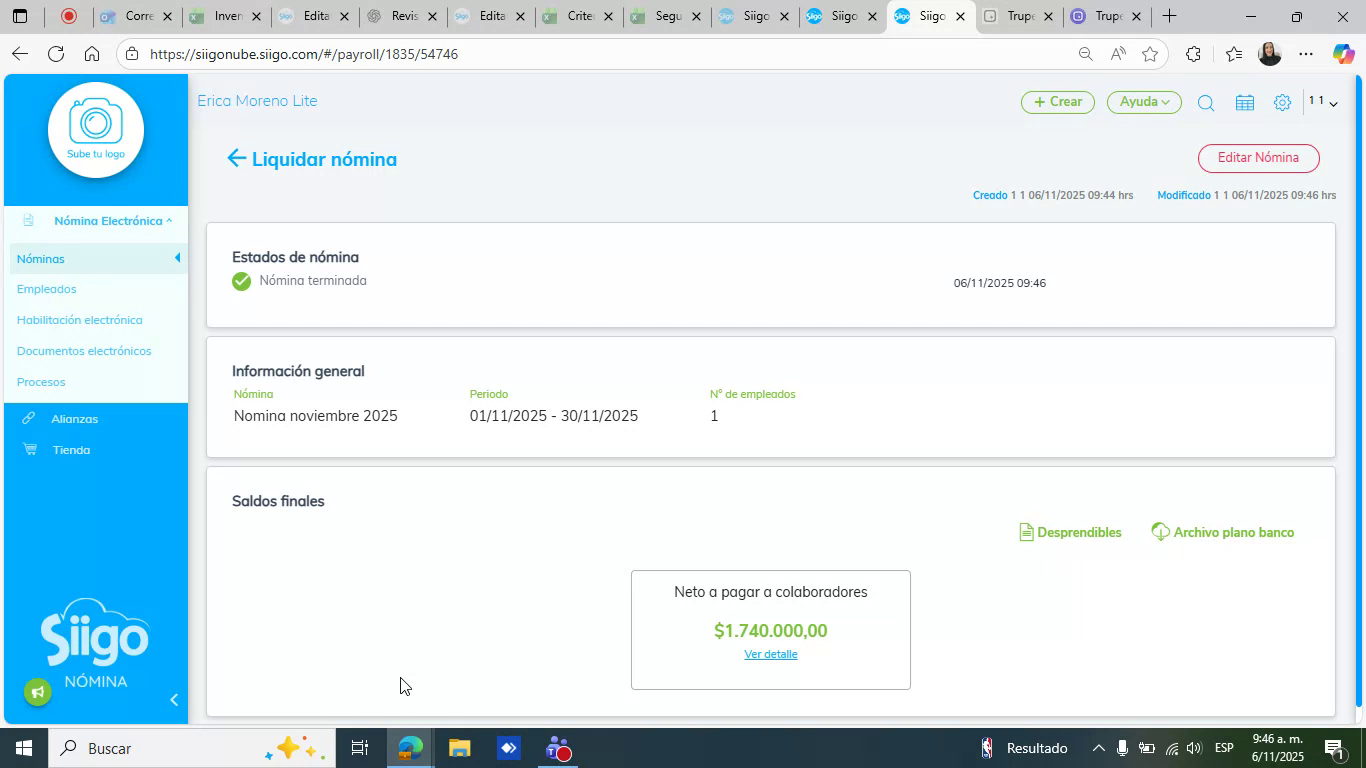The width and height of the screenshot is (1366, 768).
Task: Select Empleados in the sidebar
Action: [x=46, y=289]
